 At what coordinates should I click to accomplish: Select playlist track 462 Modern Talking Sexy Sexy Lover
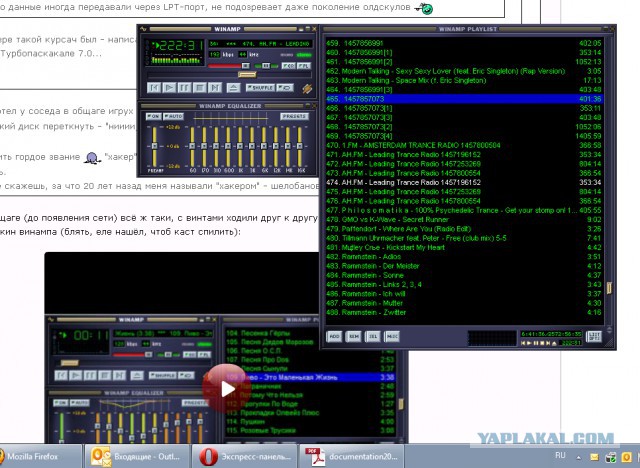click(x=464, y=71)
